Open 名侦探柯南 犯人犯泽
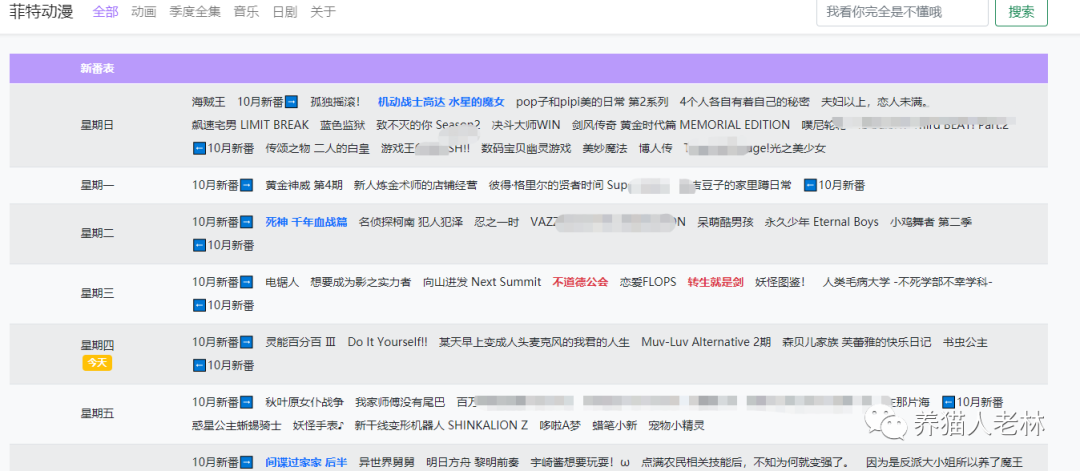 (x=411, y=222)
